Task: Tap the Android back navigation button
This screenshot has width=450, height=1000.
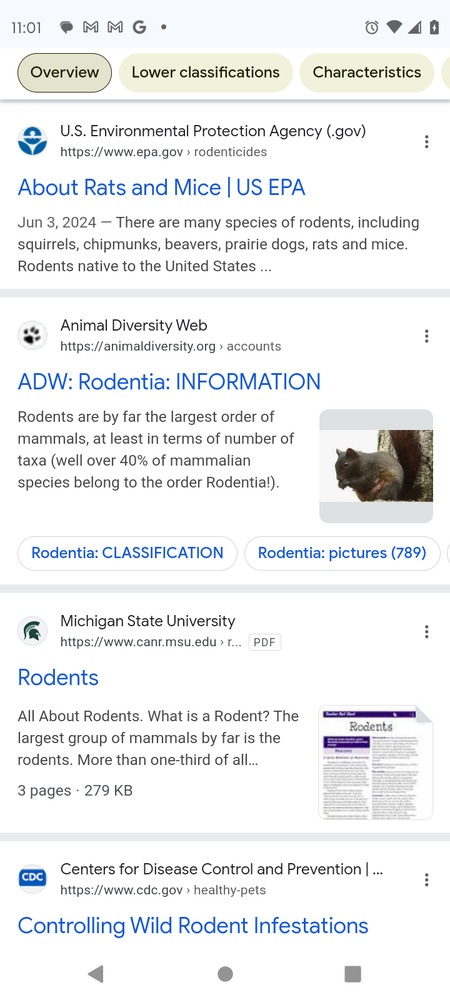Action: (96, 973)
